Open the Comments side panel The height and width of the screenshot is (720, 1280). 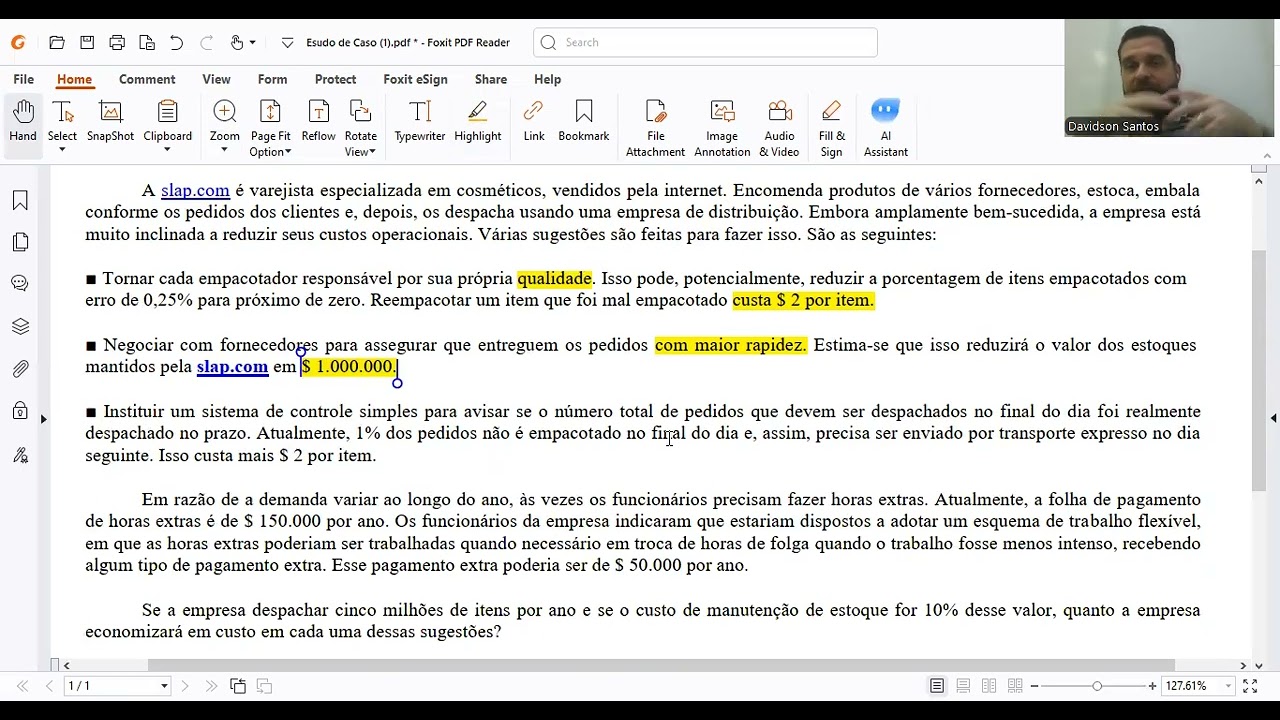tap(20, 284)
